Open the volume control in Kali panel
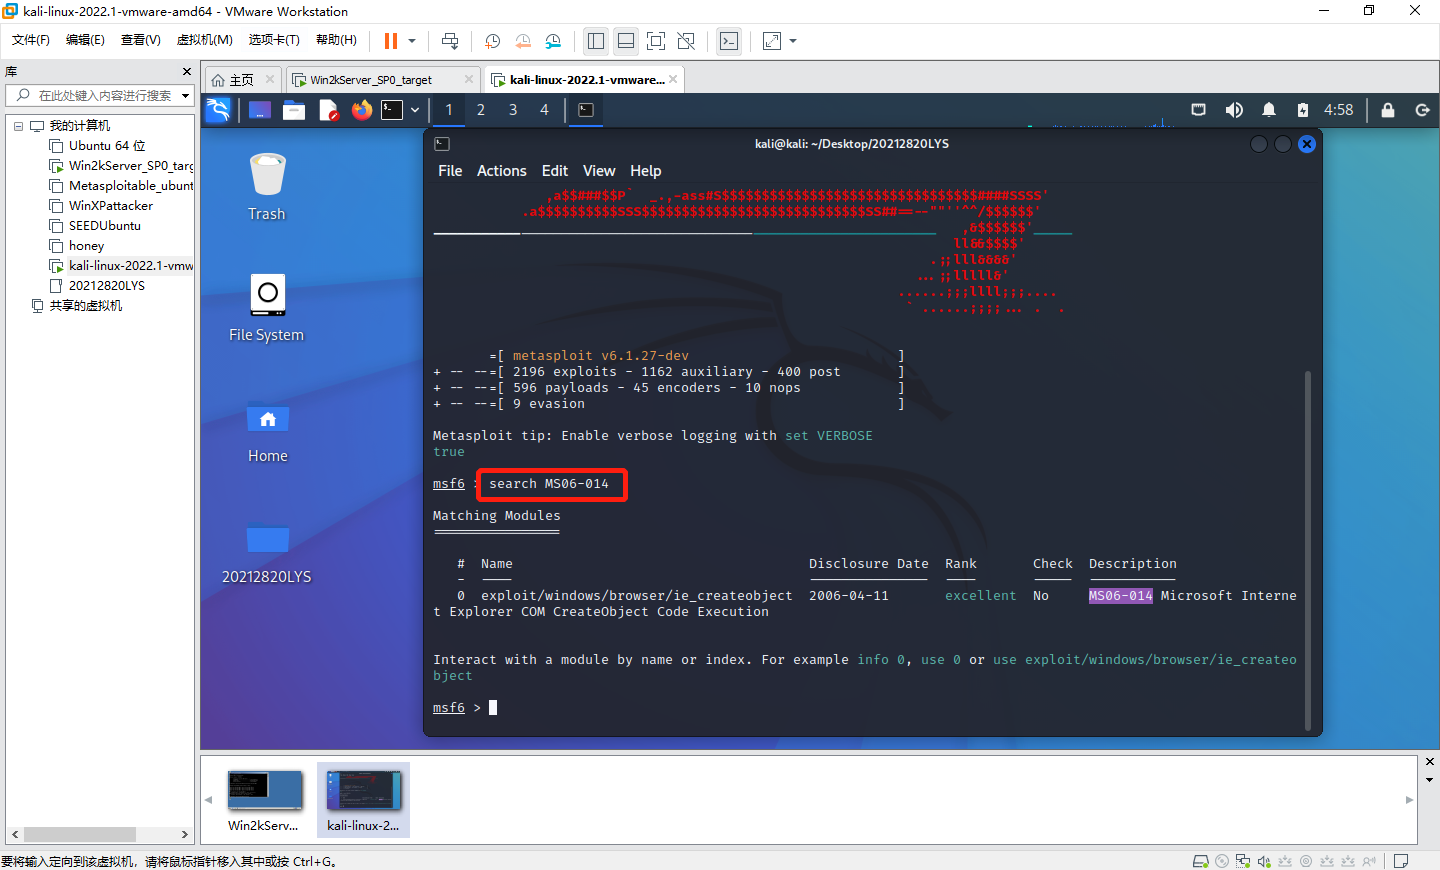This screenshot has width=1440, height=870. coord(1234,110)
